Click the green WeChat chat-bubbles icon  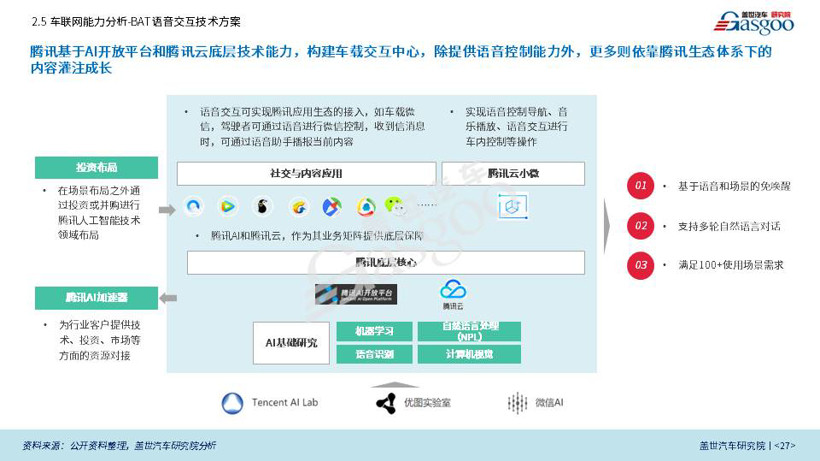pyautogui.click(x=395, y=205)
